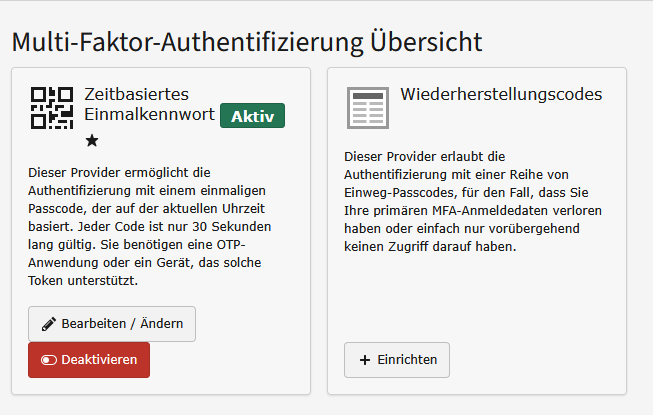
Task: Click the Deaktivieren label text
Action: (x=99, y=360)
